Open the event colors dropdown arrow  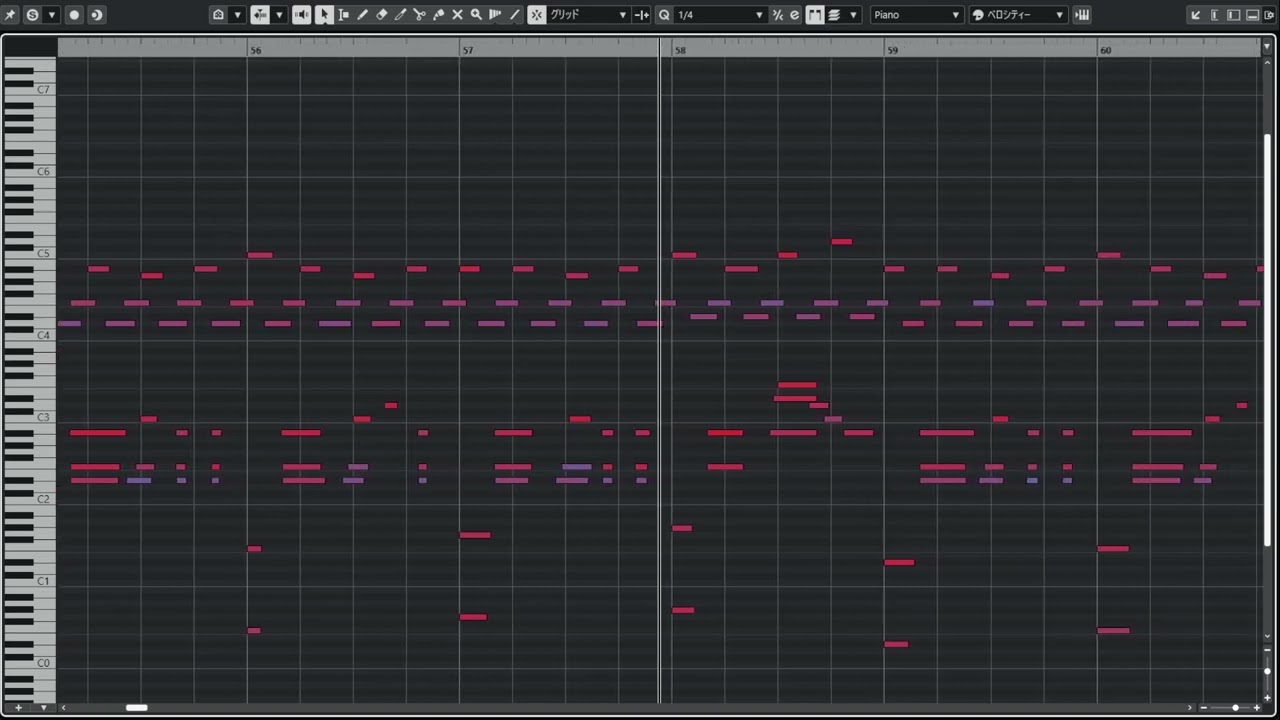[x=855, y=15]
